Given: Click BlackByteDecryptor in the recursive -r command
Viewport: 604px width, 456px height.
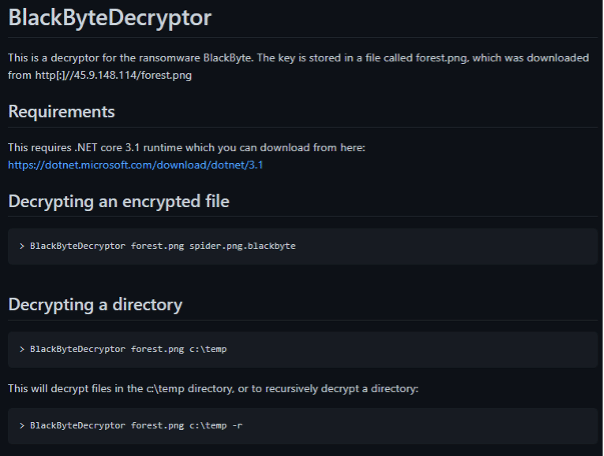Looking at the screenshot, I should pos(78,426).
